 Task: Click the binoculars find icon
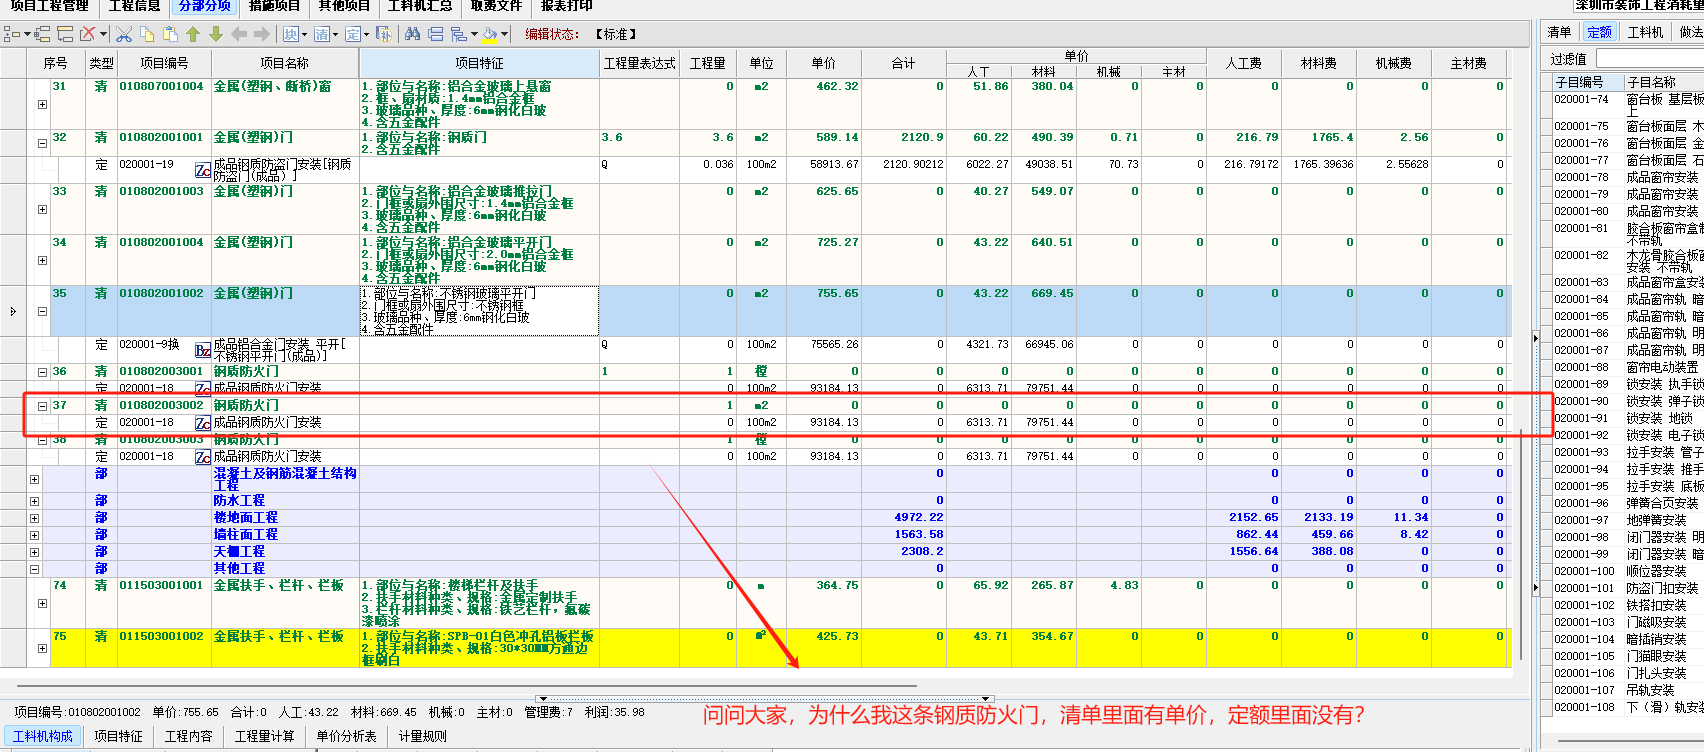pyautogui.click(x=412, y=34)
